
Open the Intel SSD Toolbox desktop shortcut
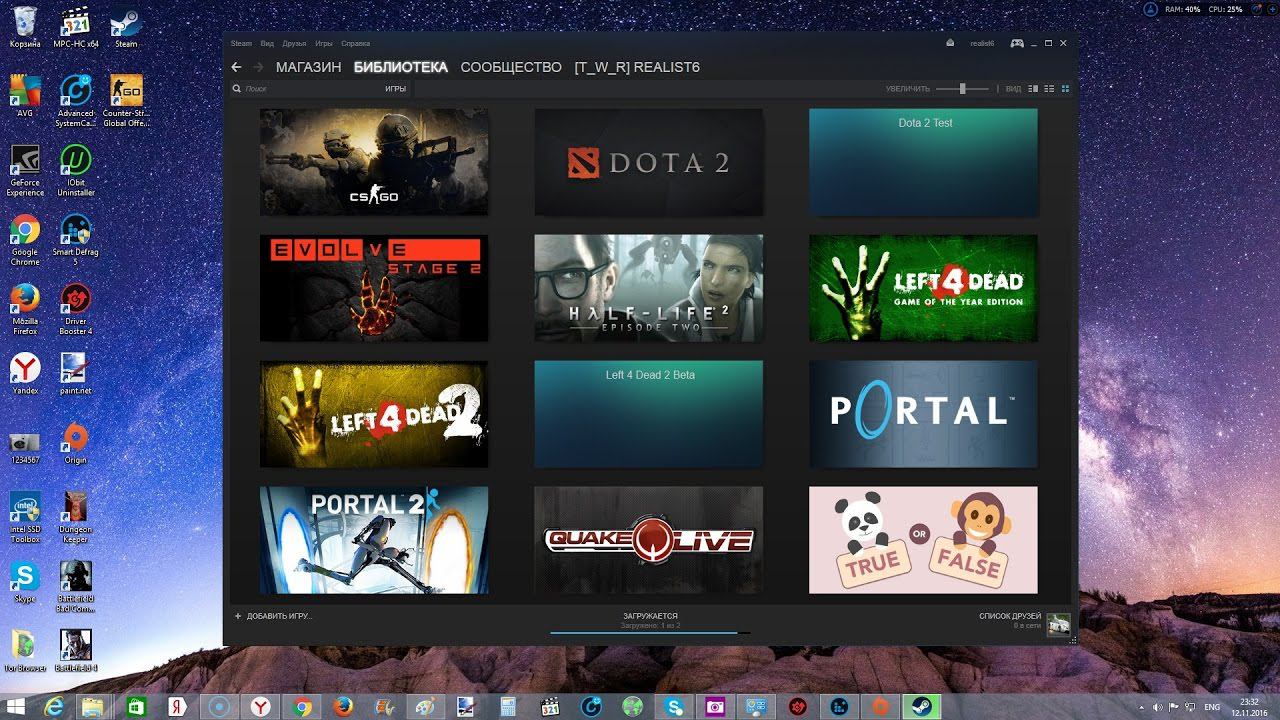[x=25, y=517]
